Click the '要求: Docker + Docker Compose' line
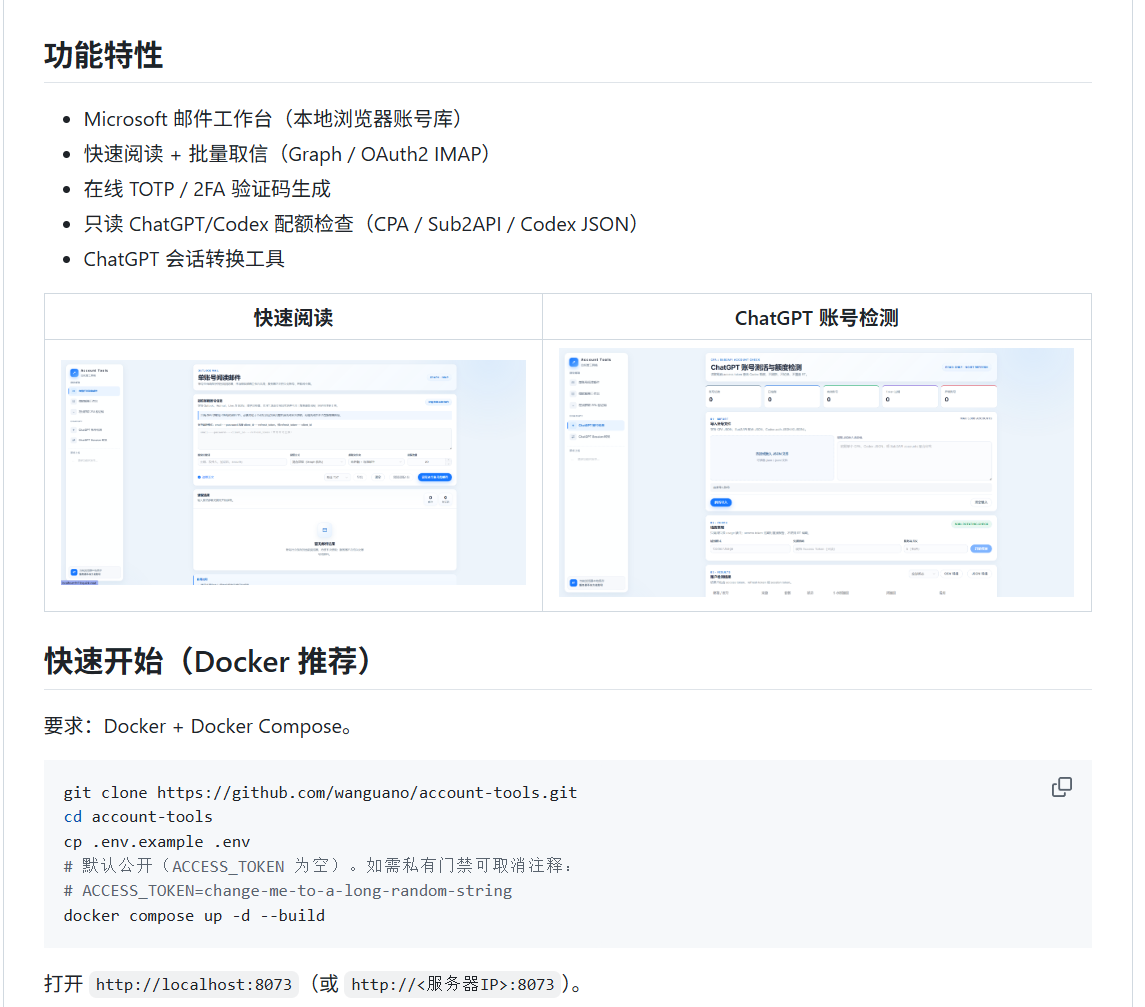Viewport: 1145px width, 1007px height. (x=197, y=727)
